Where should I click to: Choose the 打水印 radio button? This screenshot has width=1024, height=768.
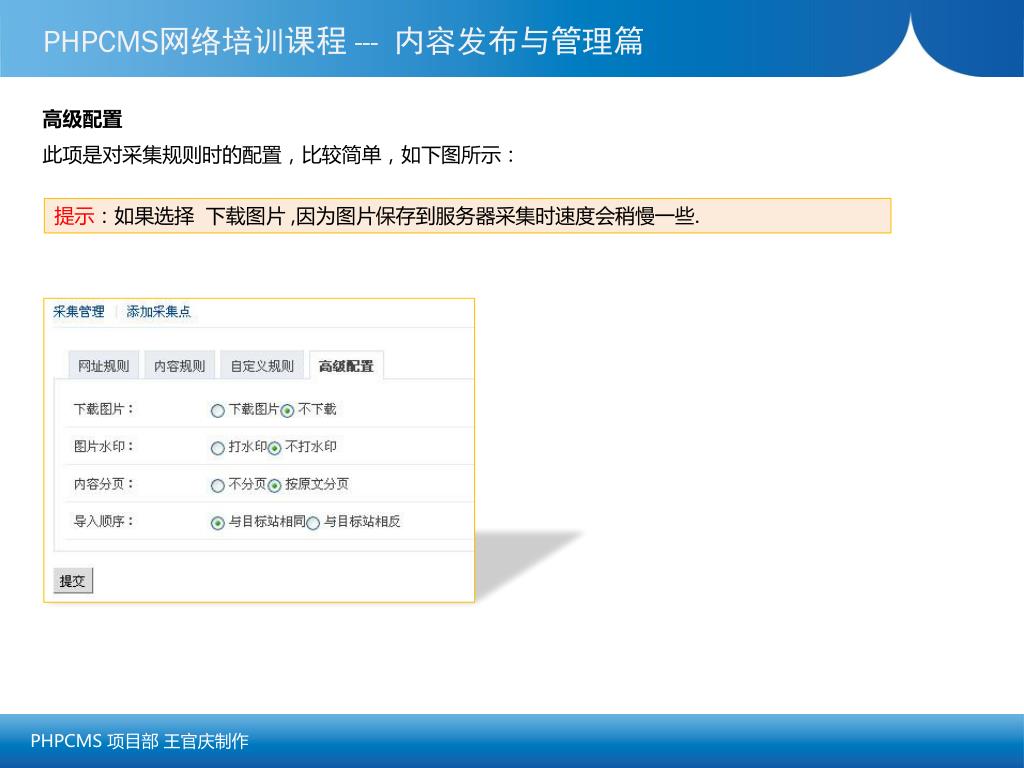point(217,448)
